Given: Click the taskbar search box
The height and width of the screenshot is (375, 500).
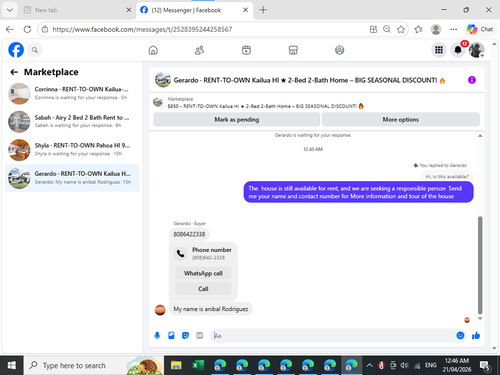Looking at the screenshot, I should coord(94,365).
